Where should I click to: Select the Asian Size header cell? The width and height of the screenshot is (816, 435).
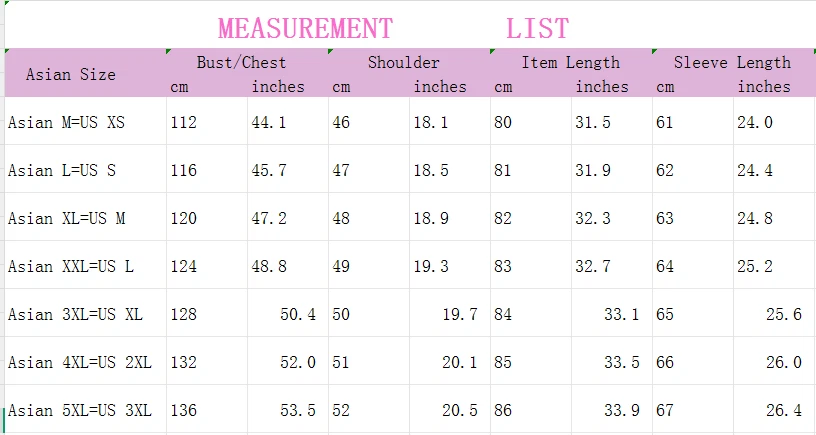pyautogui.click(x=71, y=74)
